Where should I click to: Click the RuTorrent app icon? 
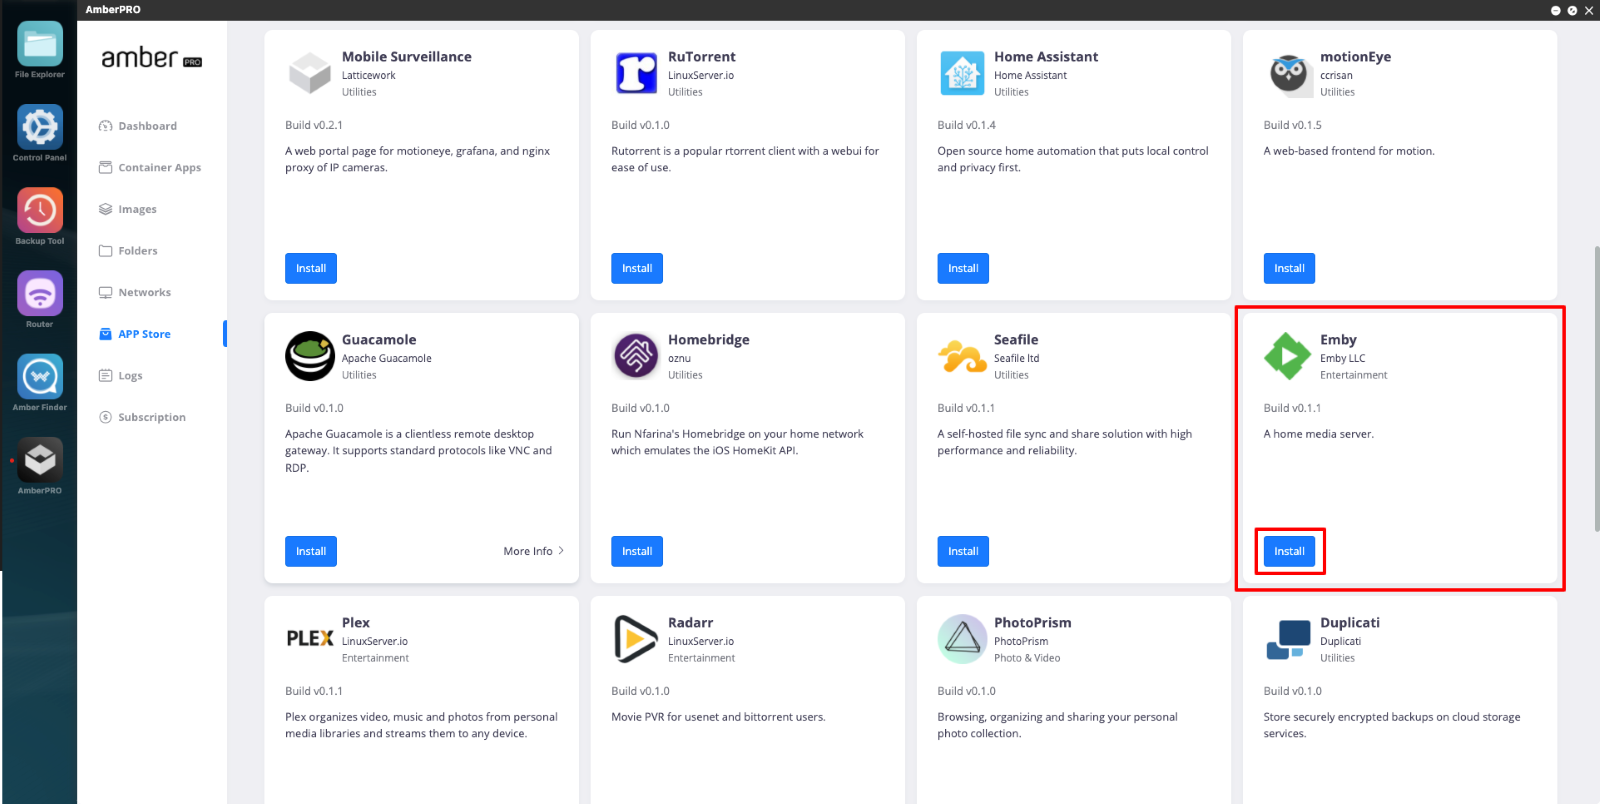pos(636,73)
